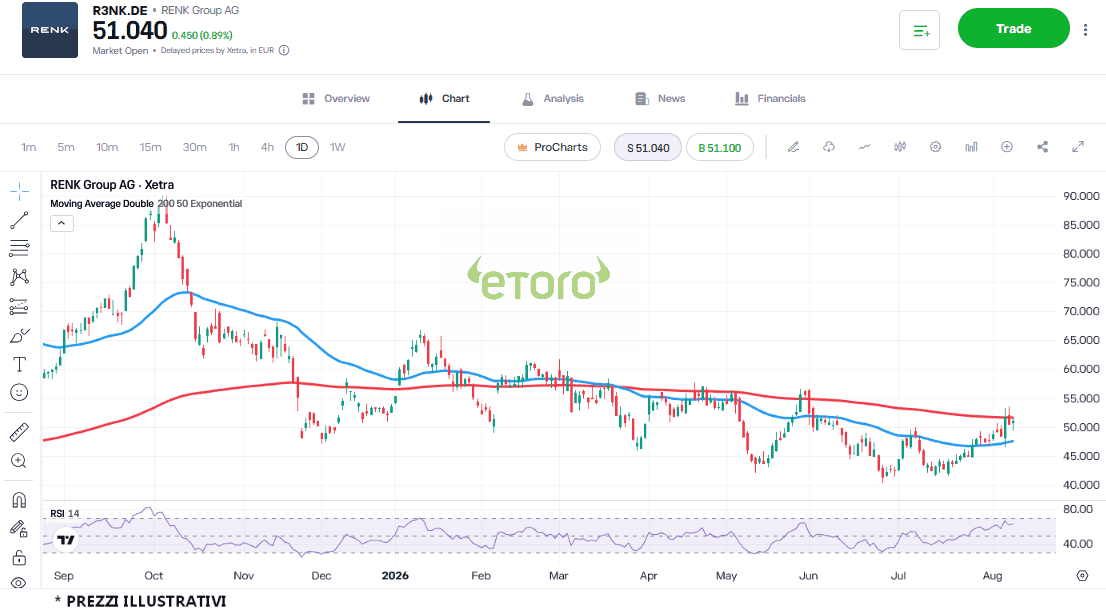Click the RENK Group AG · Xetra chart title

tap(112, 185)
